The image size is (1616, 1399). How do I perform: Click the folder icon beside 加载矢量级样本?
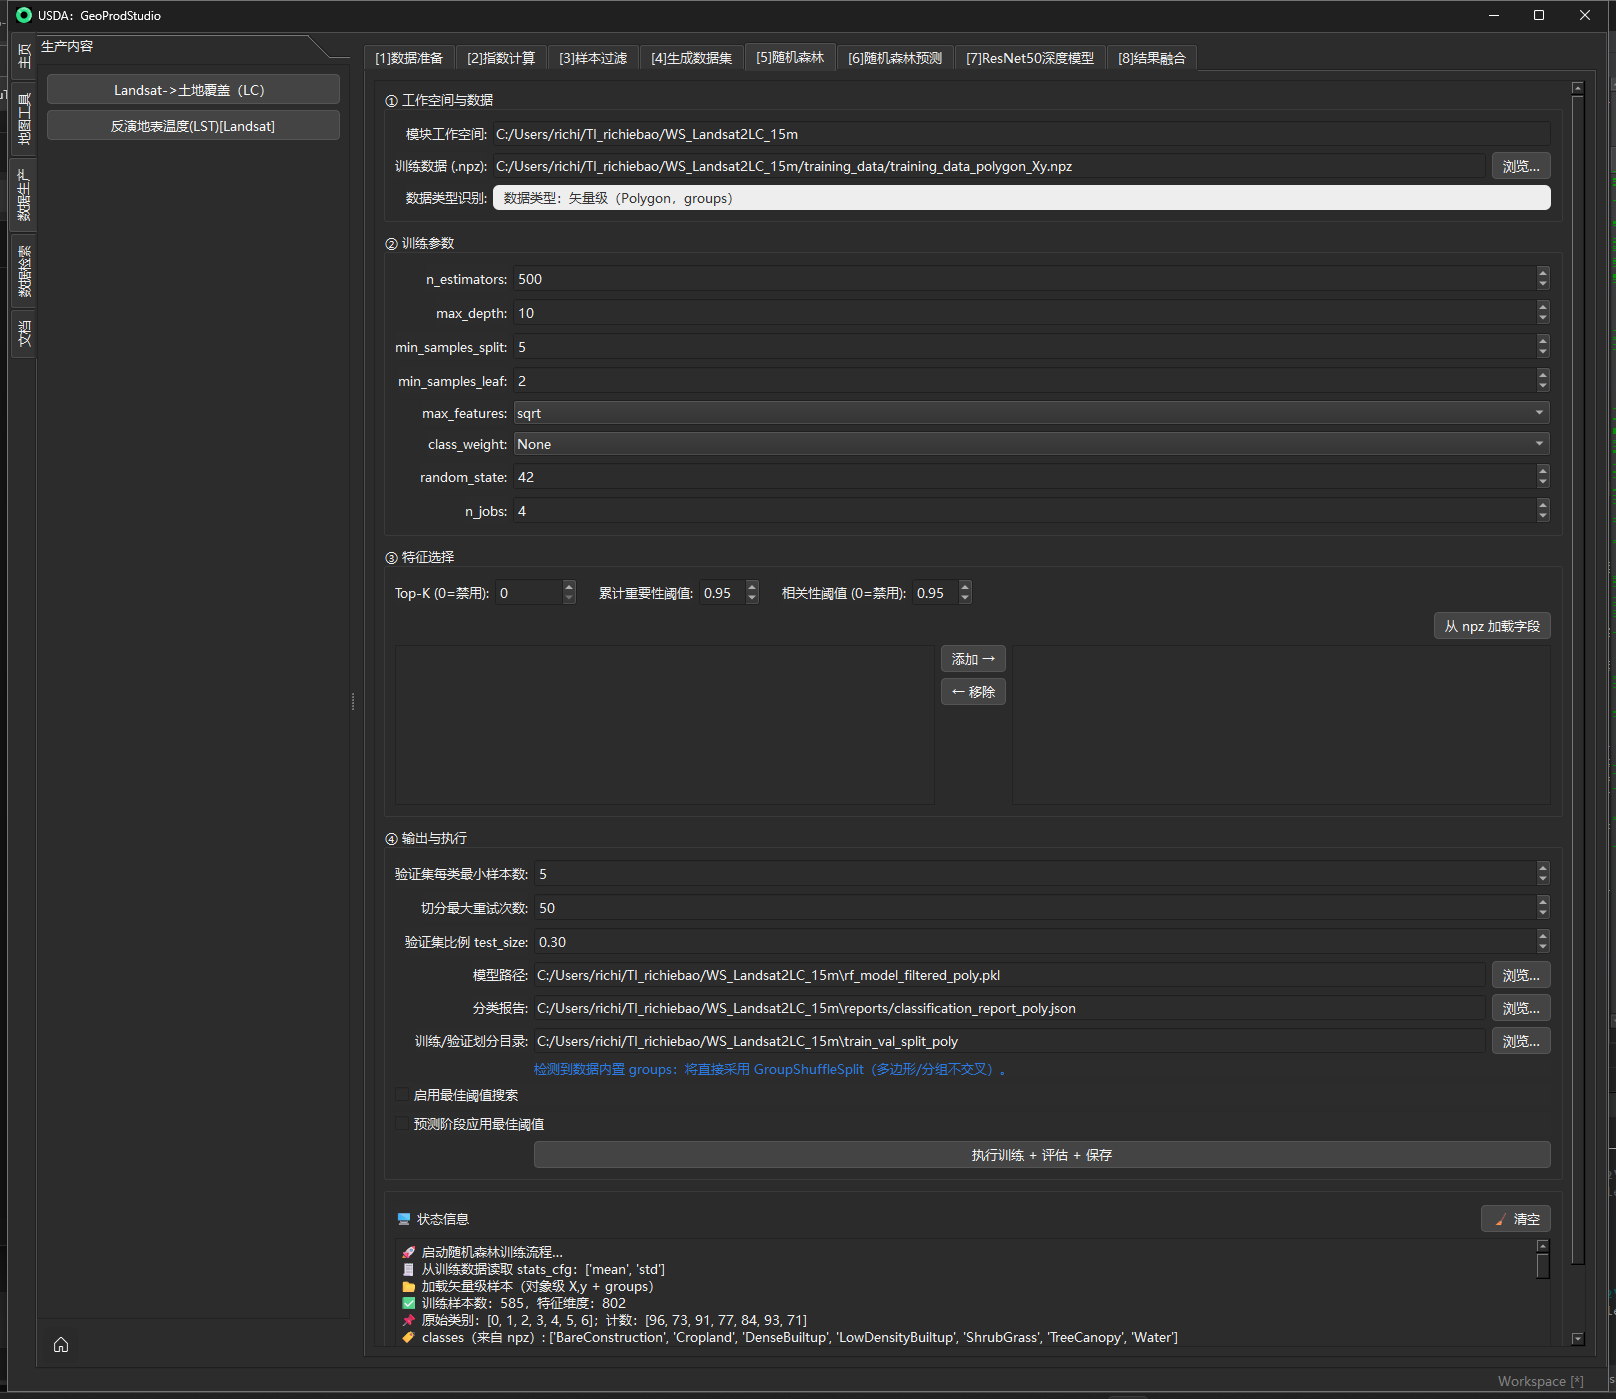408,1286
